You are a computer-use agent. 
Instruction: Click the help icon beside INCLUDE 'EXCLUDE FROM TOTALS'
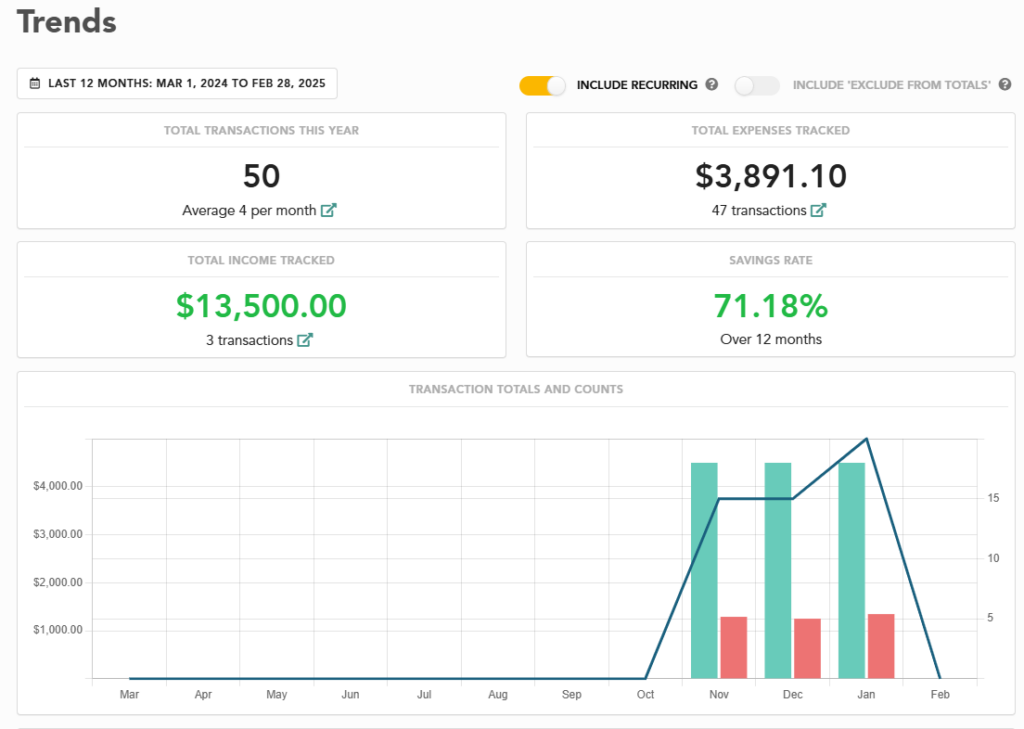1004,85
